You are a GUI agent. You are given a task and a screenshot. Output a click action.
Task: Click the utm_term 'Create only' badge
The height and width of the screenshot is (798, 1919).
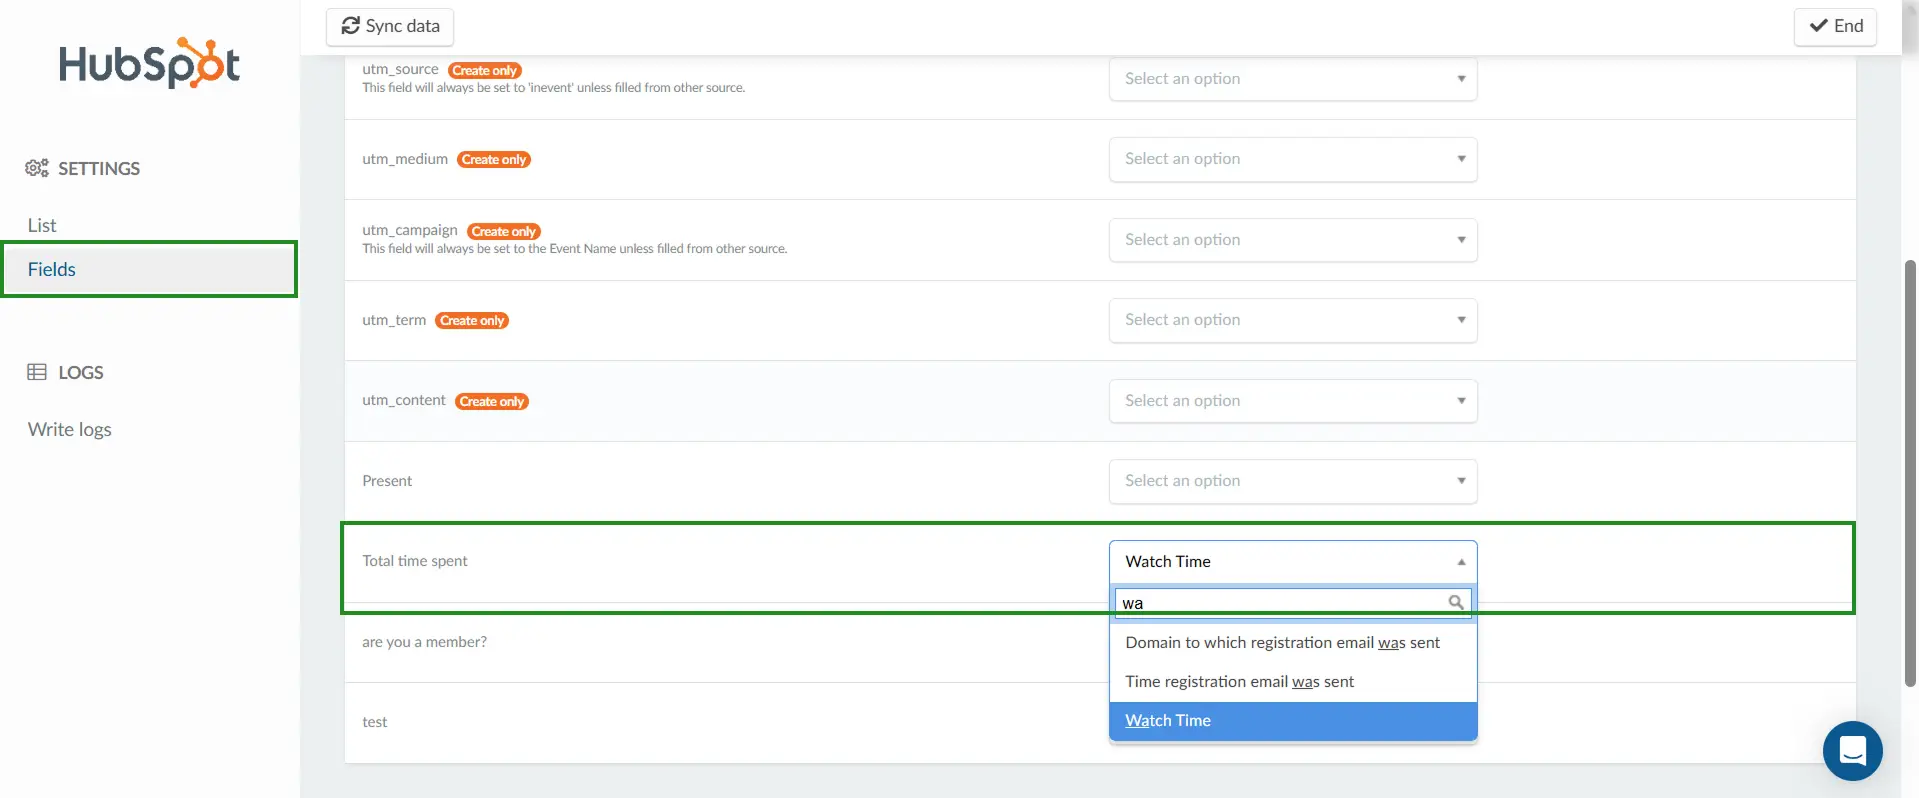(x=472, y=320)
